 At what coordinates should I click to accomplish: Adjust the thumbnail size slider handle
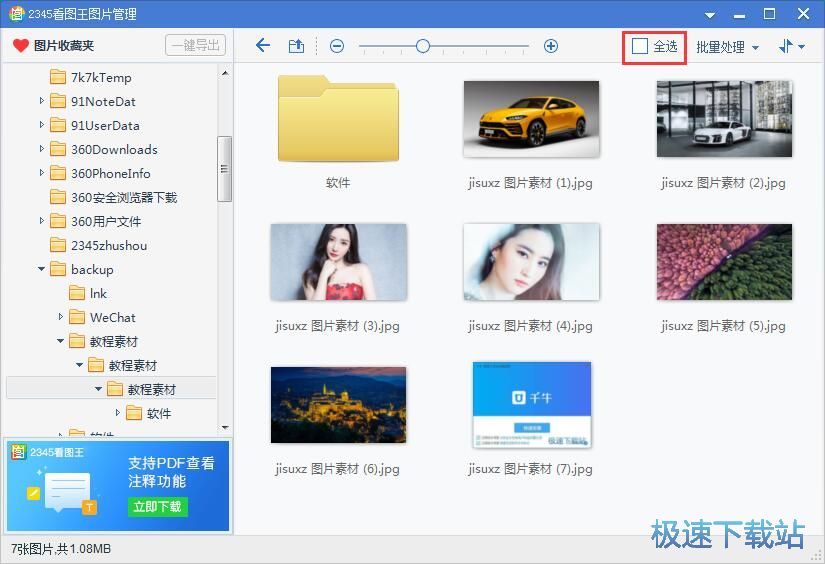(422, 46)
